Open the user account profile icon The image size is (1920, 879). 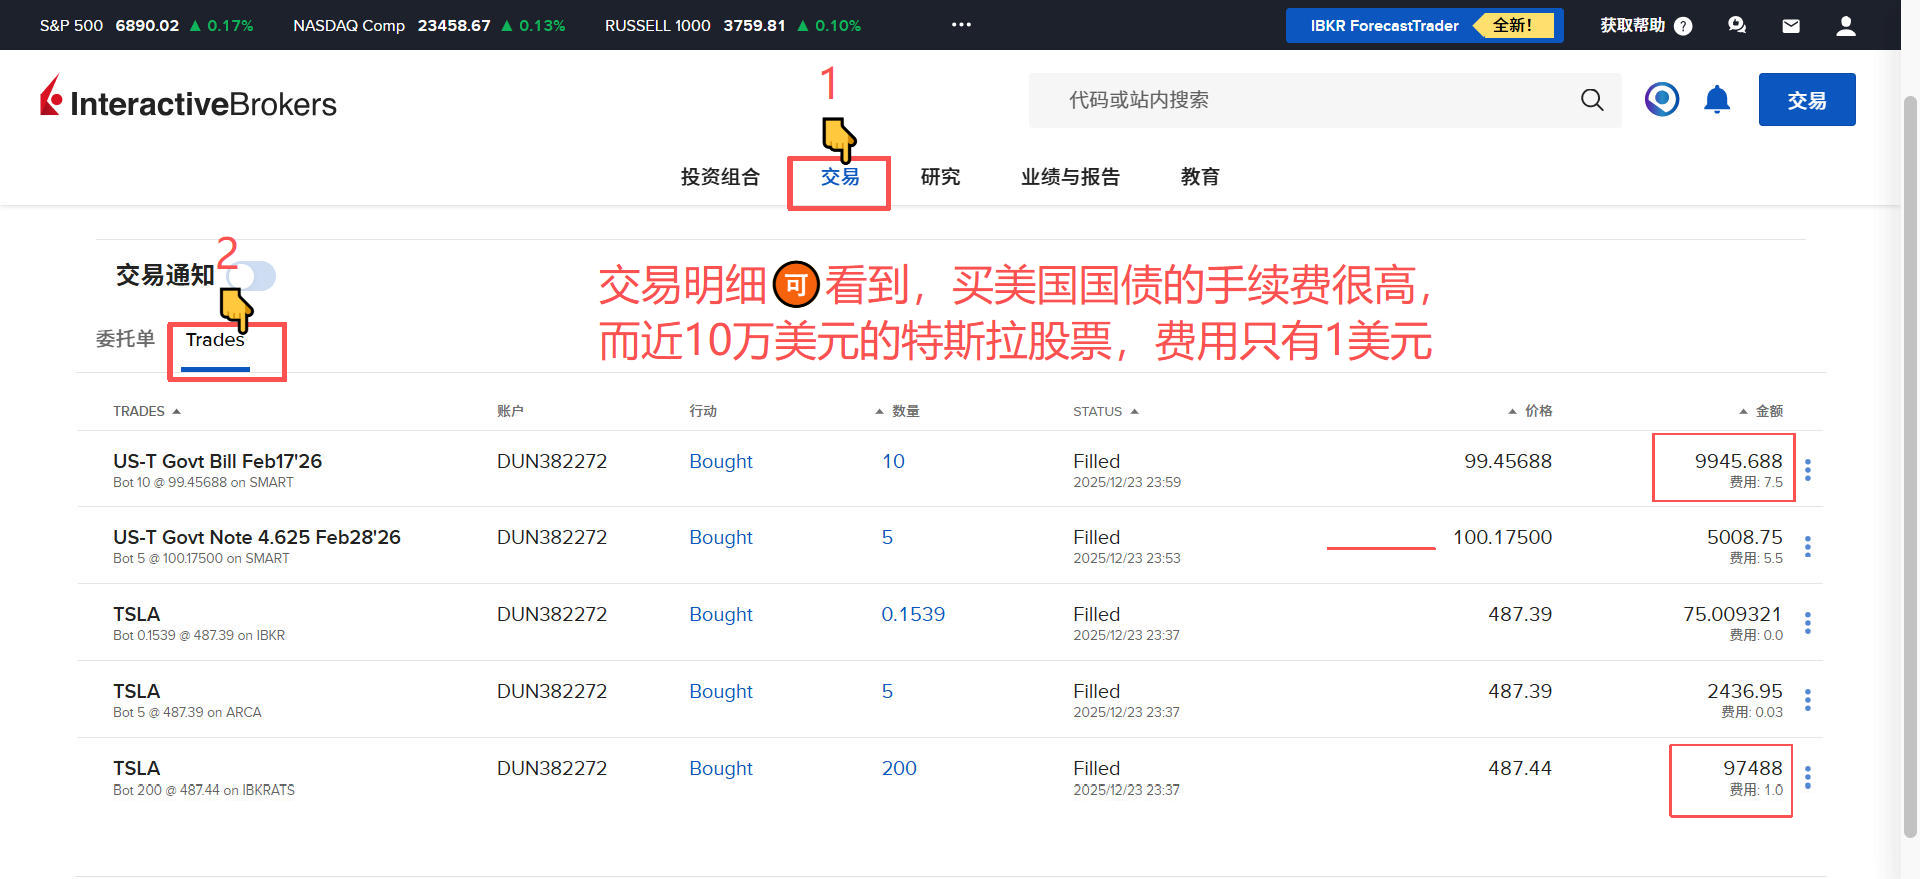pyautogui.click(x=1845, y=26)
